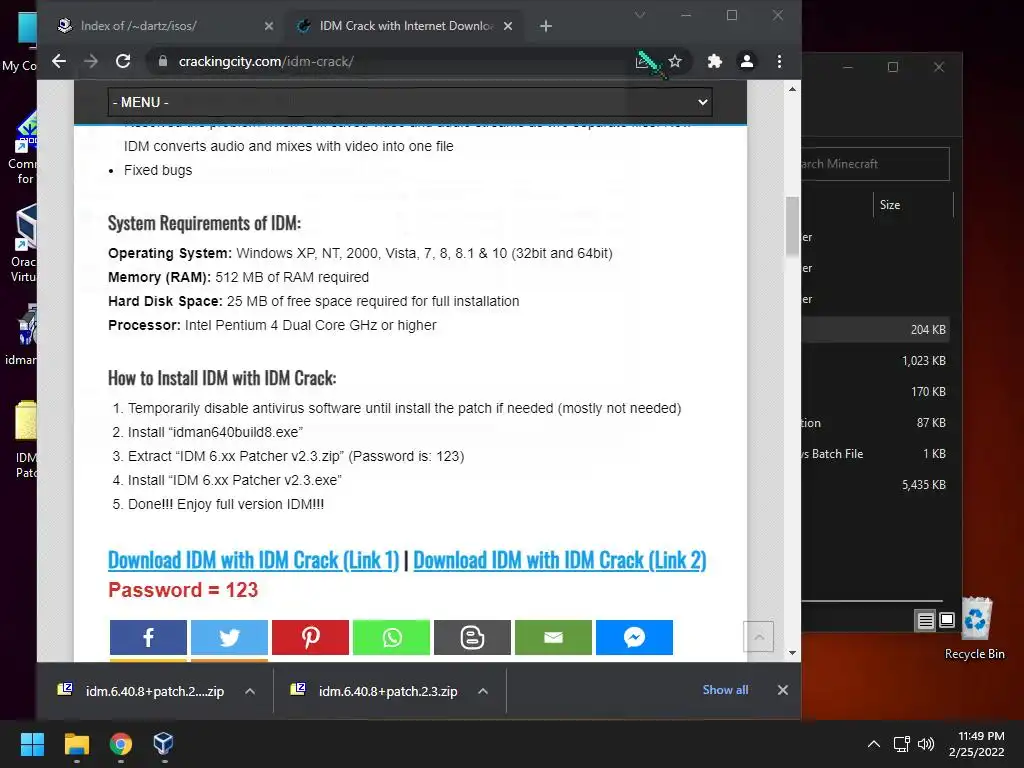Open the Chrome three-dot menu
The width and height of the screenshot is (1024, 768).
[779, 61]
